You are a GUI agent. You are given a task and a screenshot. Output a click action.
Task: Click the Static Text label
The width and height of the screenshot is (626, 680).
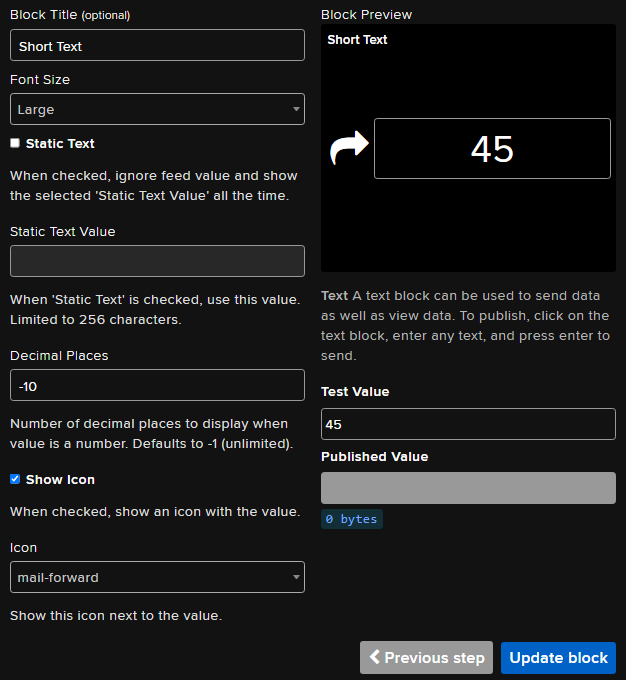tap(60, 143)
